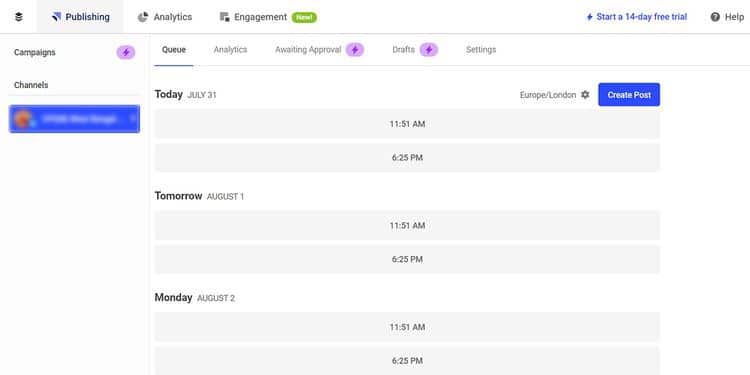Viewport: 750px width, 375px height.
Task: Click the Publishing arrow icon
Action: (56, 17)
